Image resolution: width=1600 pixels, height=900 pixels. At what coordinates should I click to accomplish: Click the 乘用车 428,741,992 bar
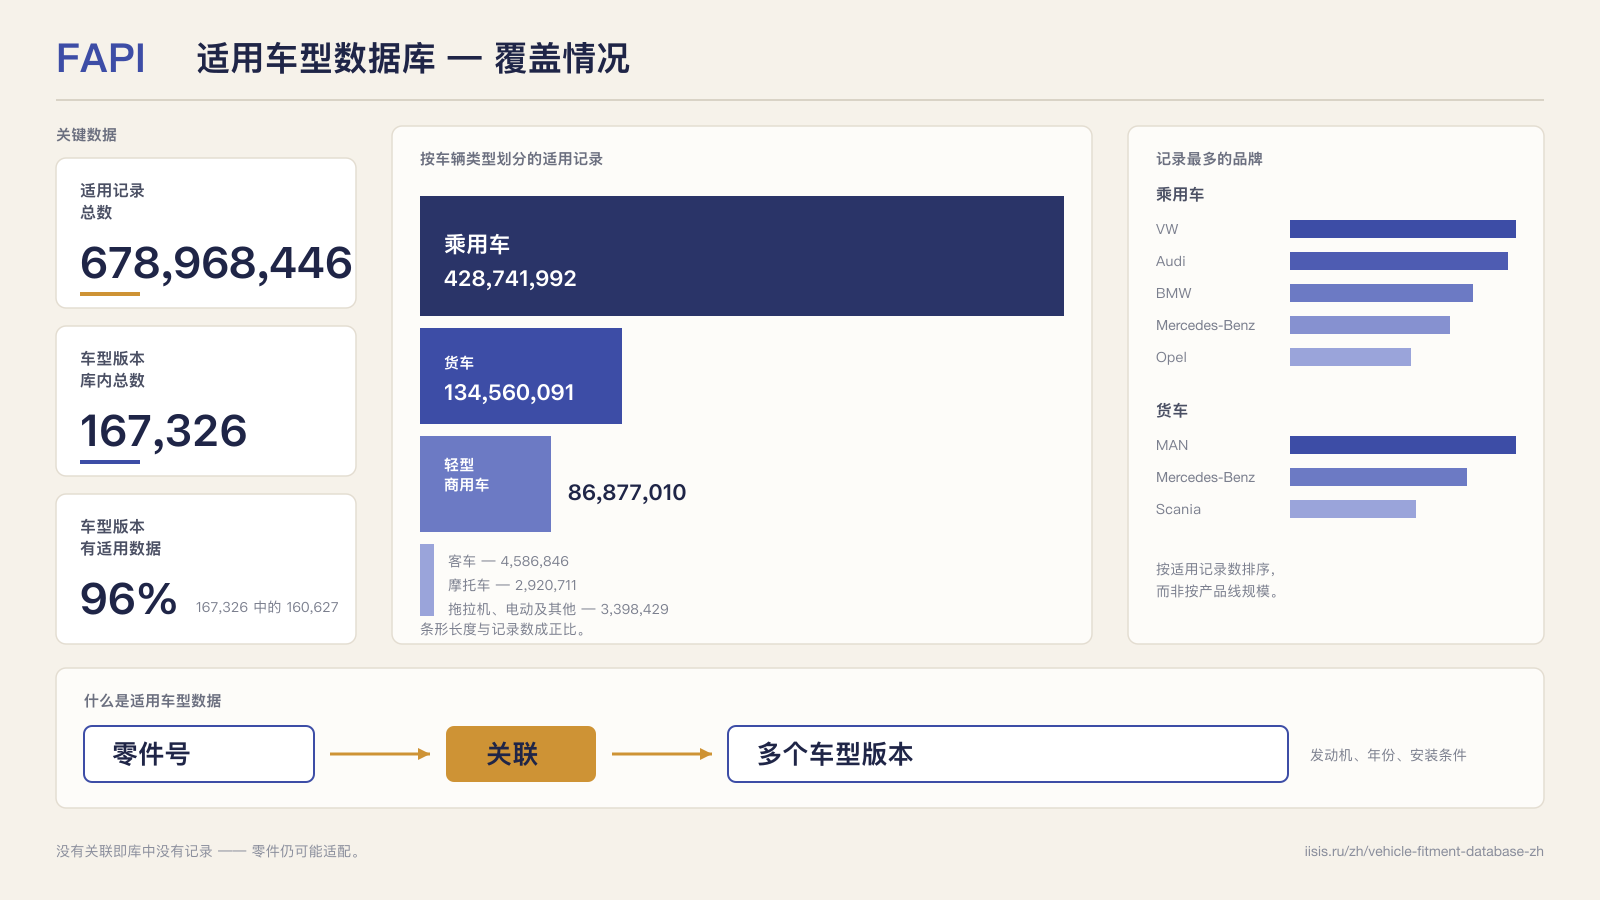click(x=742, y=256)
